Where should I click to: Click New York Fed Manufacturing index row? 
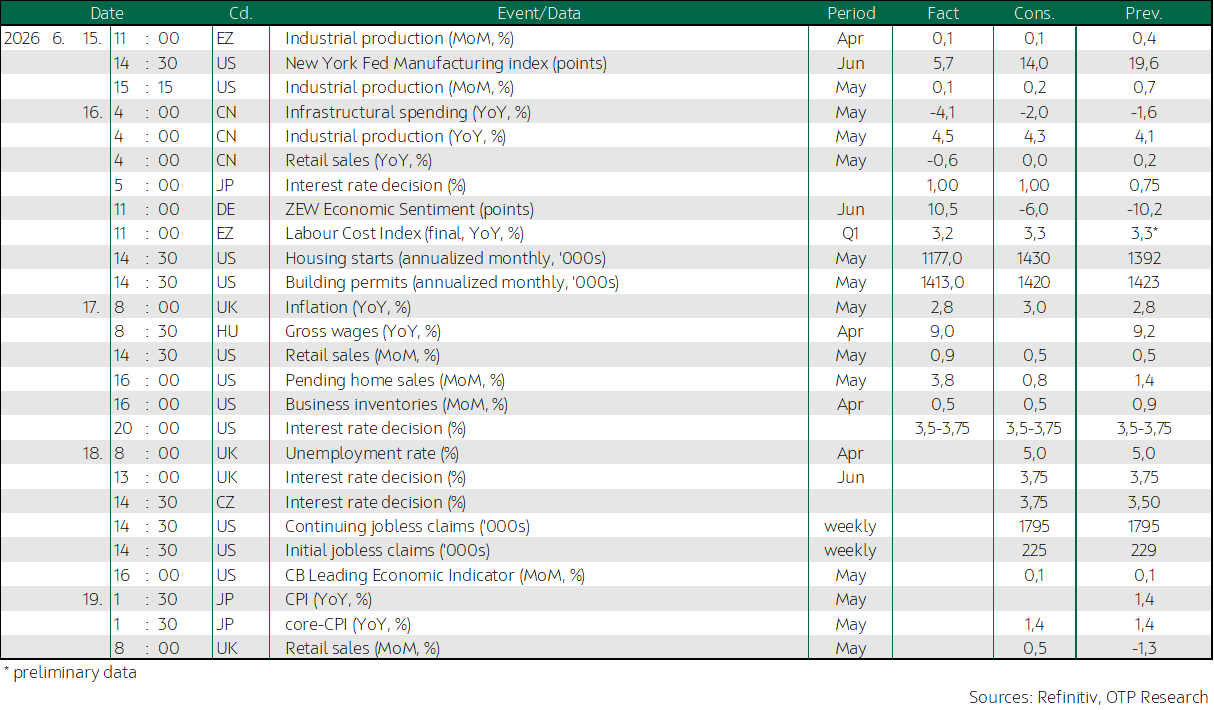click(606, 63)
